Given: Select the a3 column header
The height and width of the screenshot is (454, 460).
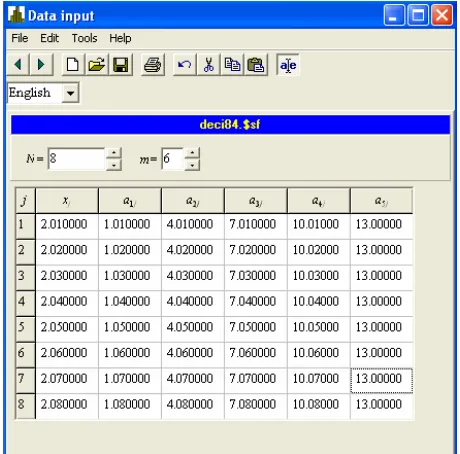Looking at the screenshot, I should [256, 201].
